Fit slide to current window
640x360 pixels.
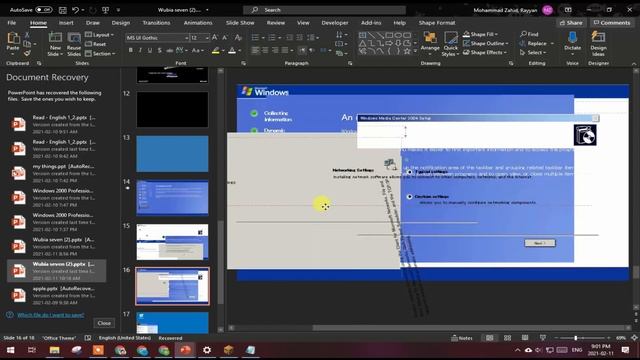click(x=634, y=338)
